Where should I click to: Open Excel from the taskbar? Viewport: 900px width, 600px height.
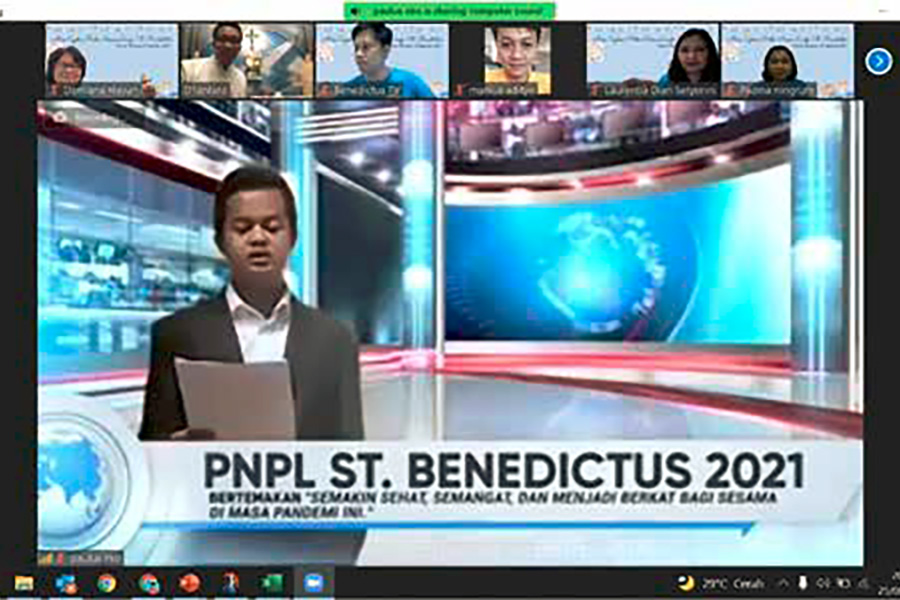272,583
